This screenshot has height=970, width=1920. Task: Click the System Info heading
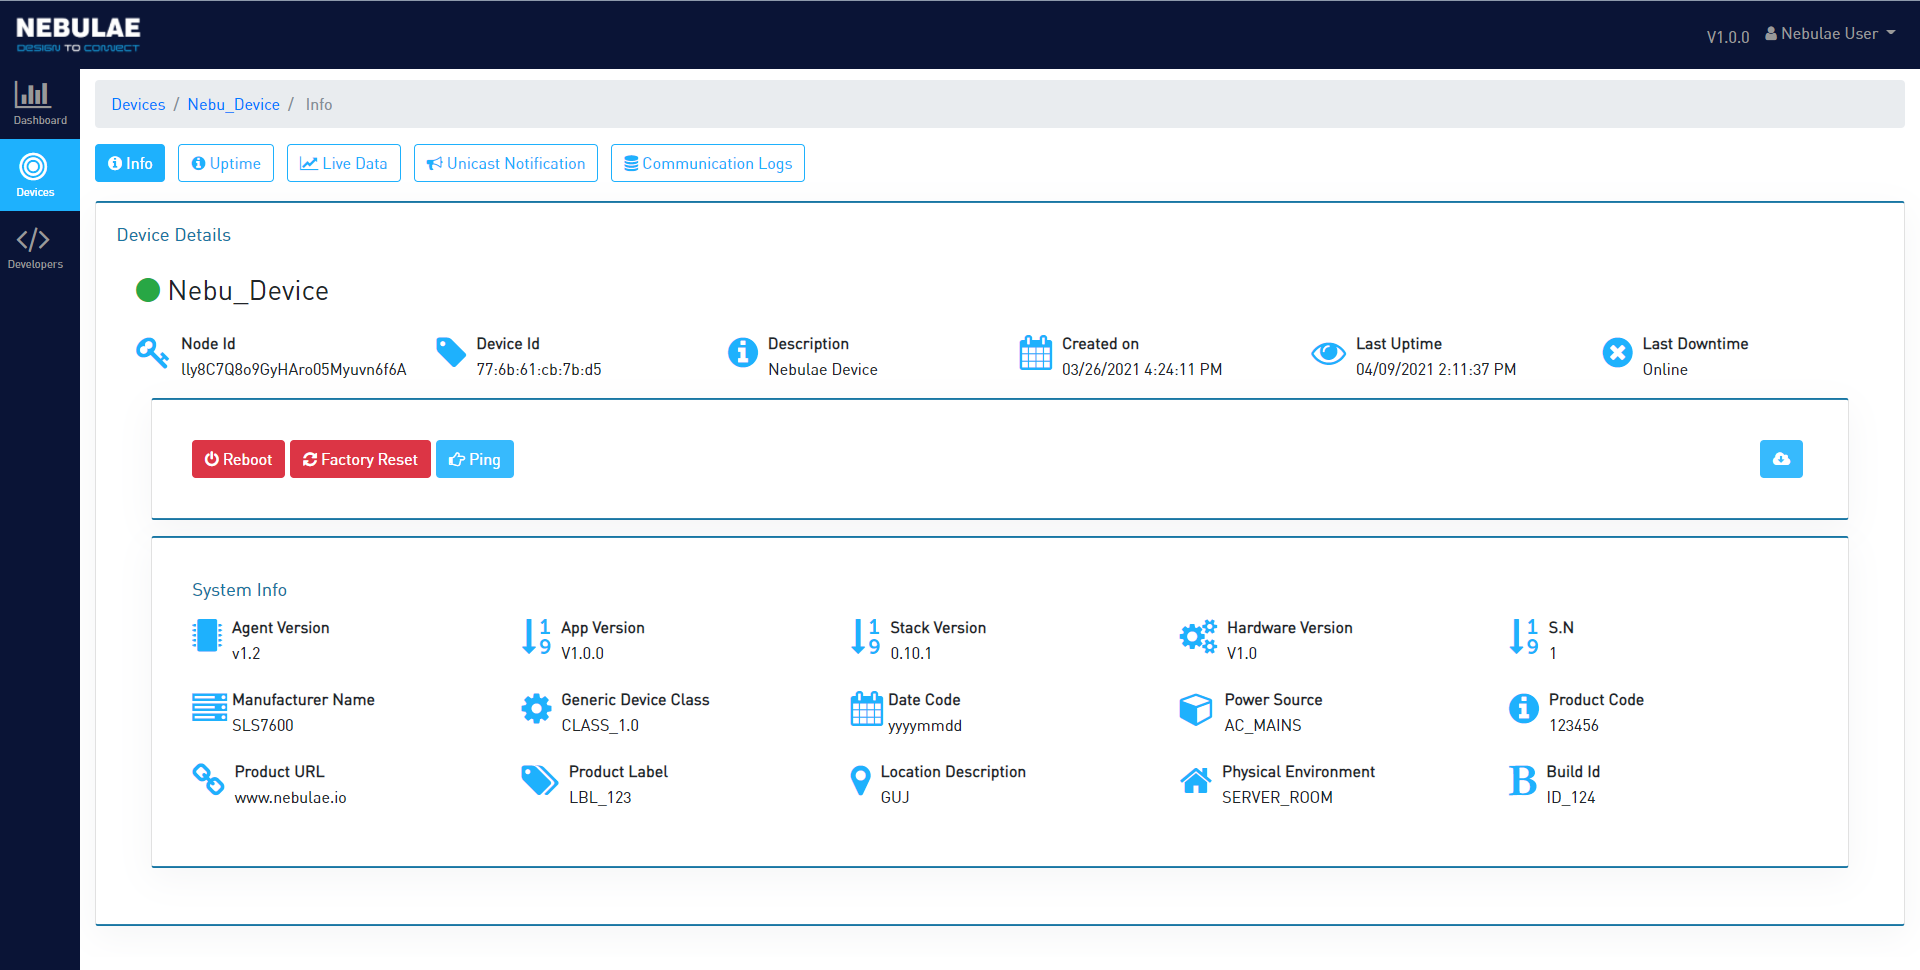point(239,590)
